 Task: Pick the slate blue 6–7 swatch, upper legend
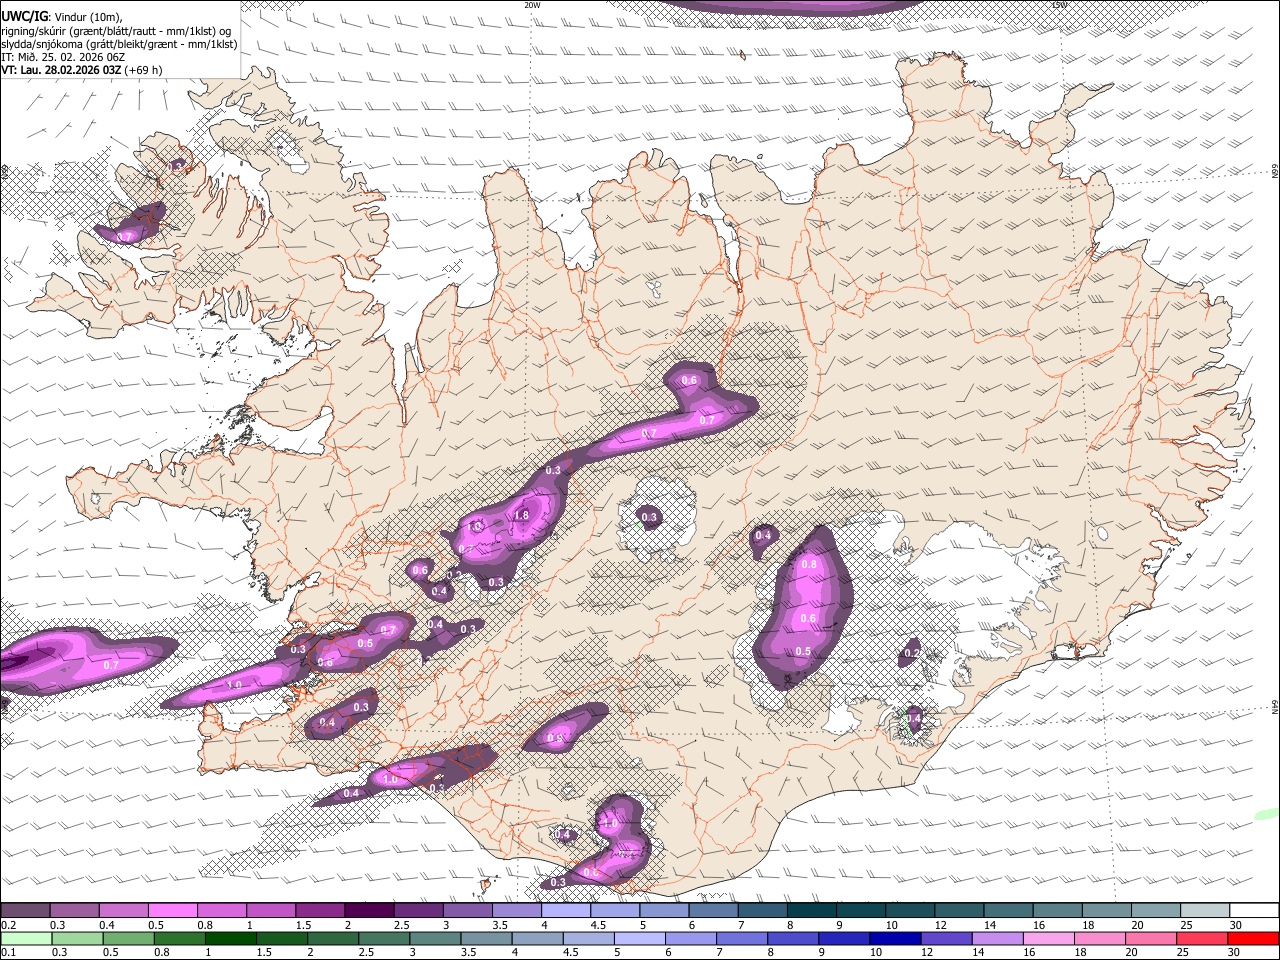713,911
